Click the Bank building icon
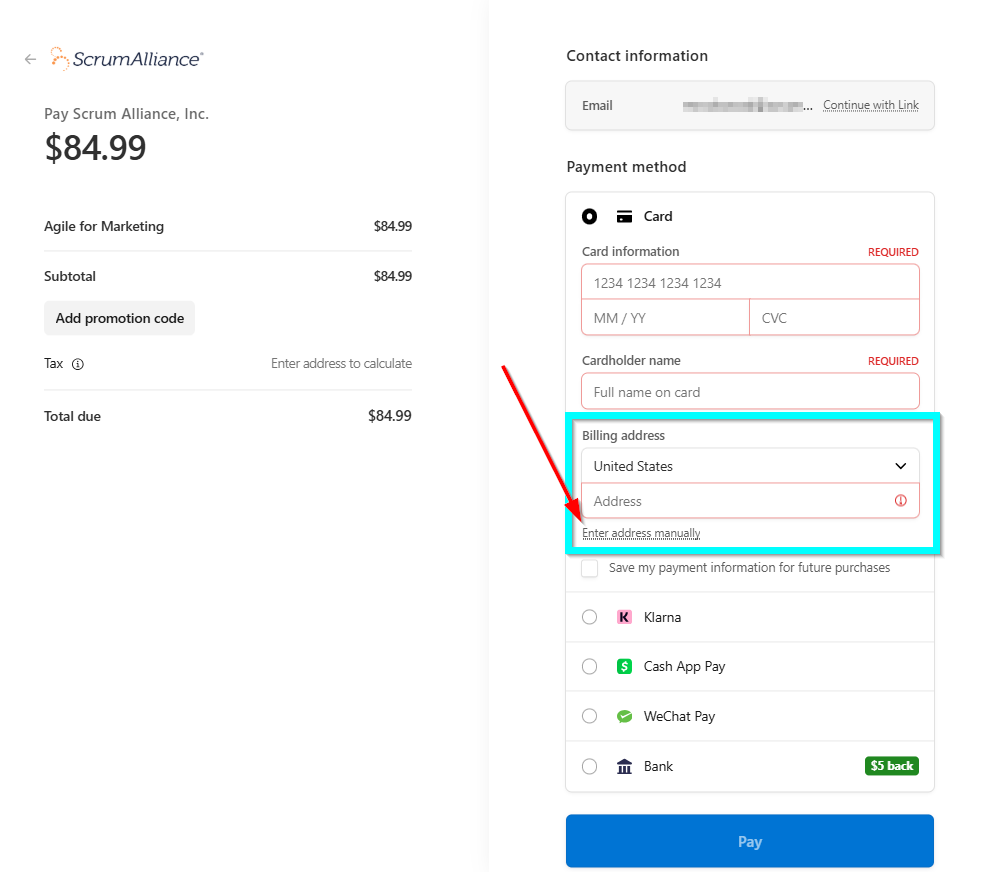This screenshot has width=991, height=872. tap(624, 766)
